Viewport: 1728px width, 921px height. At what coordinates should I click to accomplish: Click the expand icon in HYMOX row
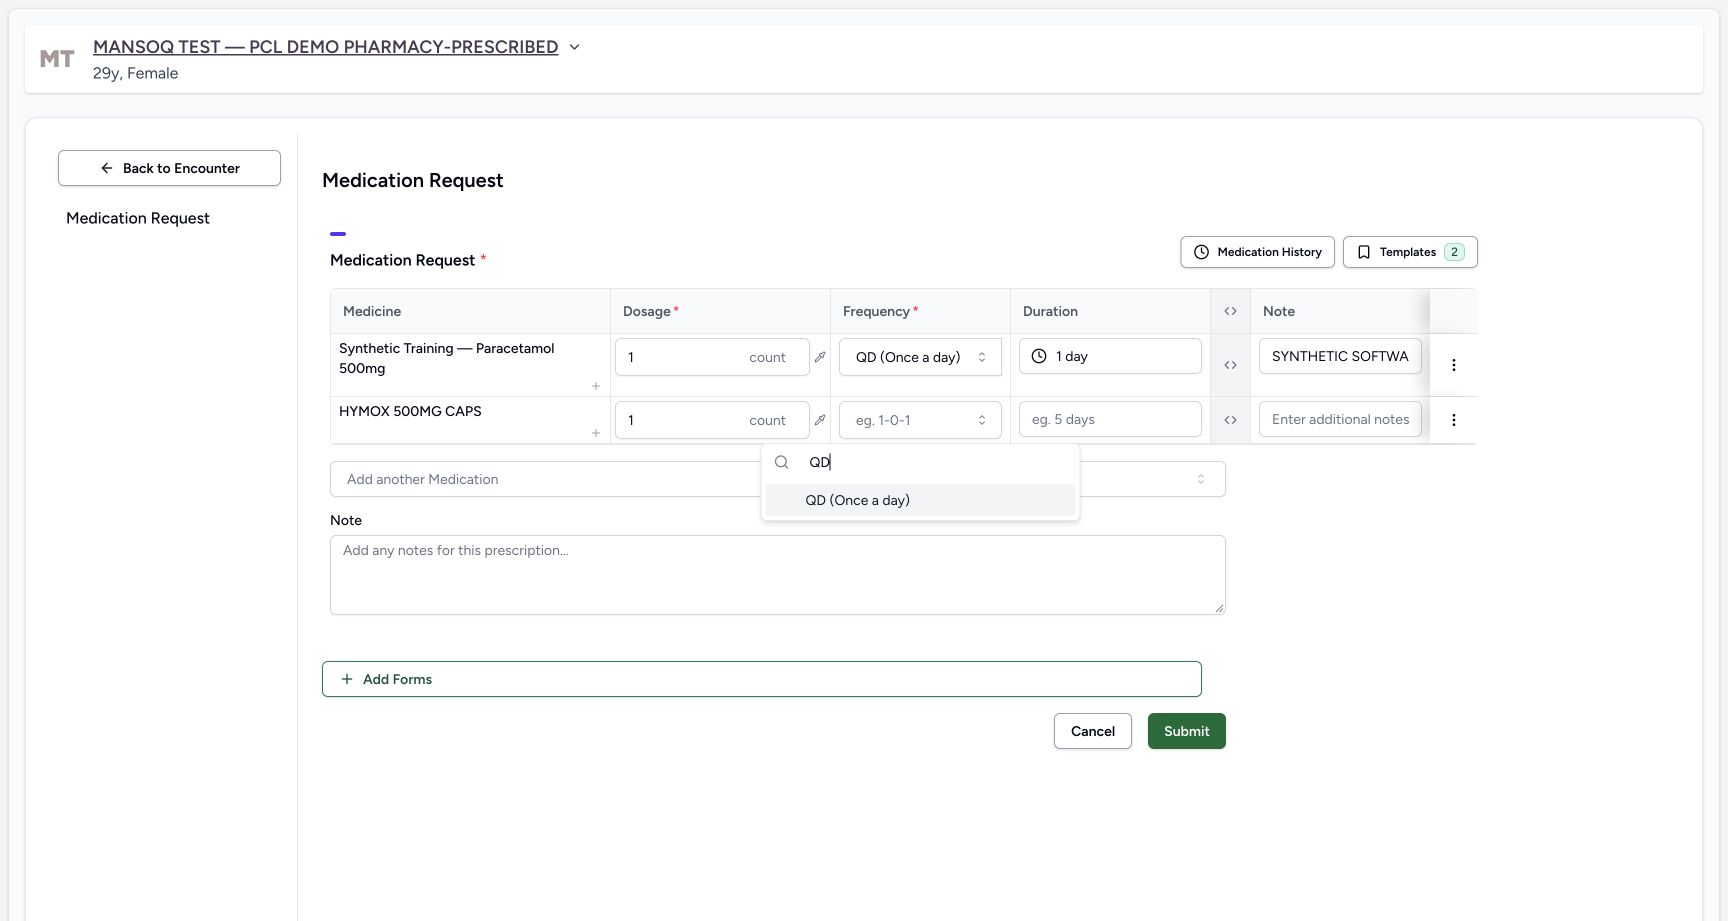point(1230,420)
